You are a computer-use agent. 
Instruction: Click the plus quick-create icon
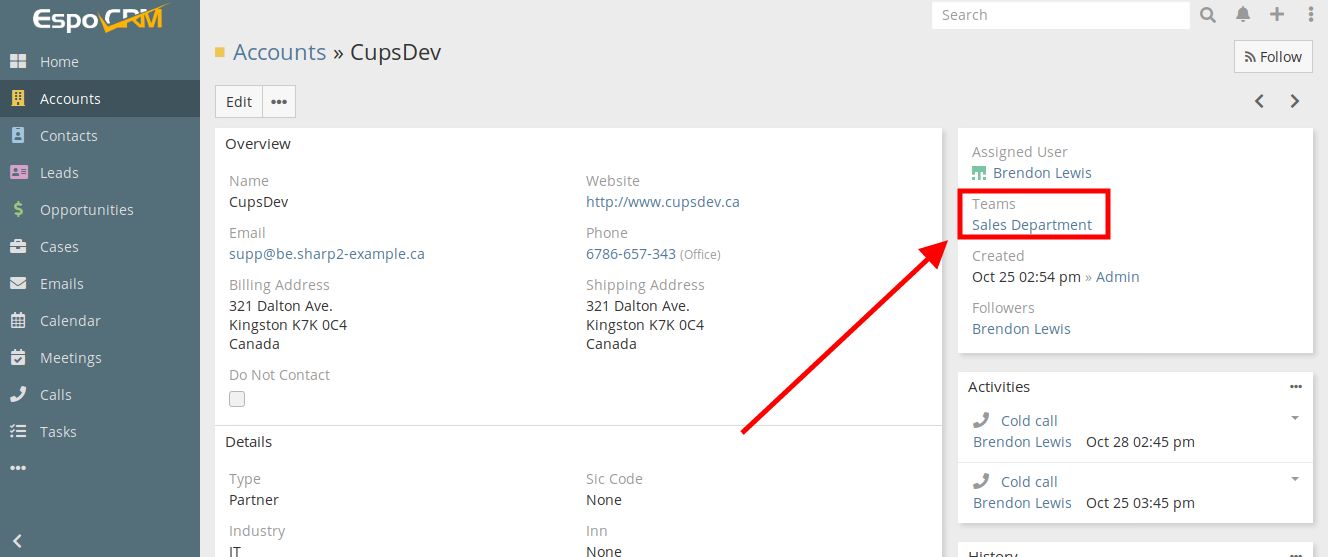(1277, 15)
